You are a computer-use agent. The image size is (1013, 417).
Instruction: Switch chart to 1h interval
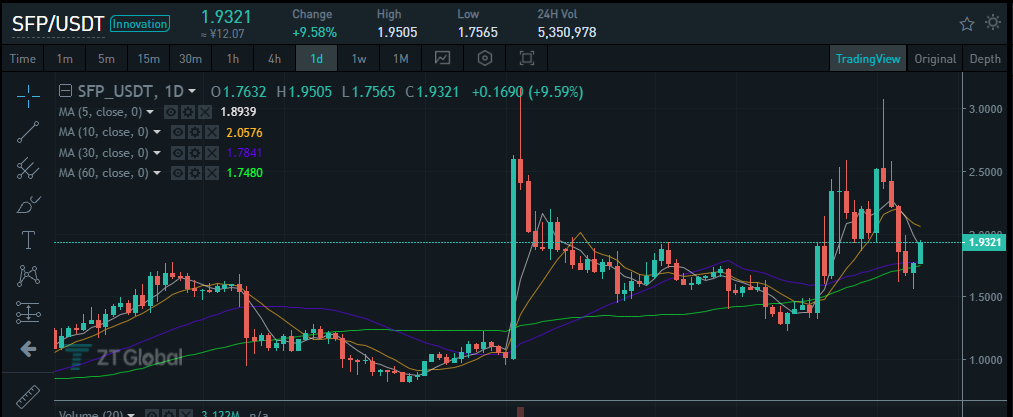pyautogui.click(x=233, y=59)
